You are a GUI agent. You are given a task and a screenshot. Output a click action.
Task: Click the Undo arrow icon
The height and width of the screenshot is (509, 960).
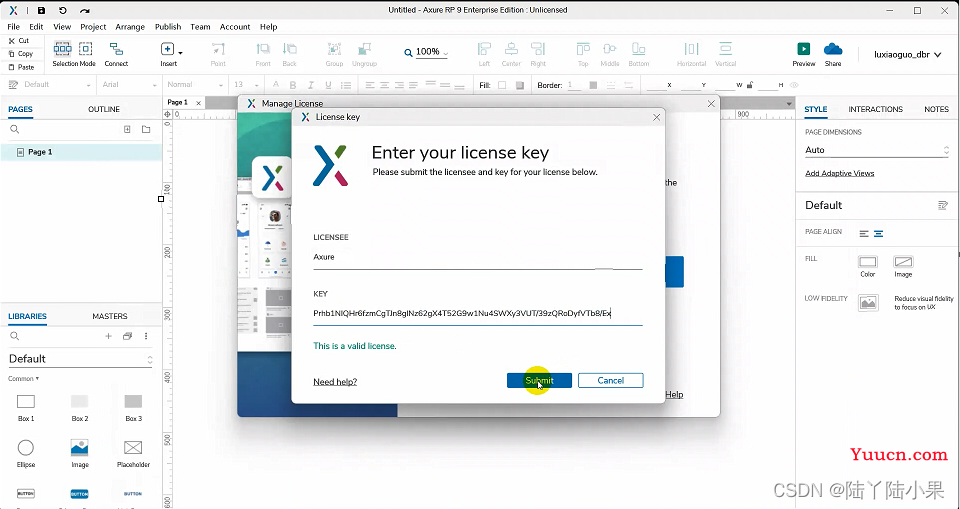click(62, 10)
